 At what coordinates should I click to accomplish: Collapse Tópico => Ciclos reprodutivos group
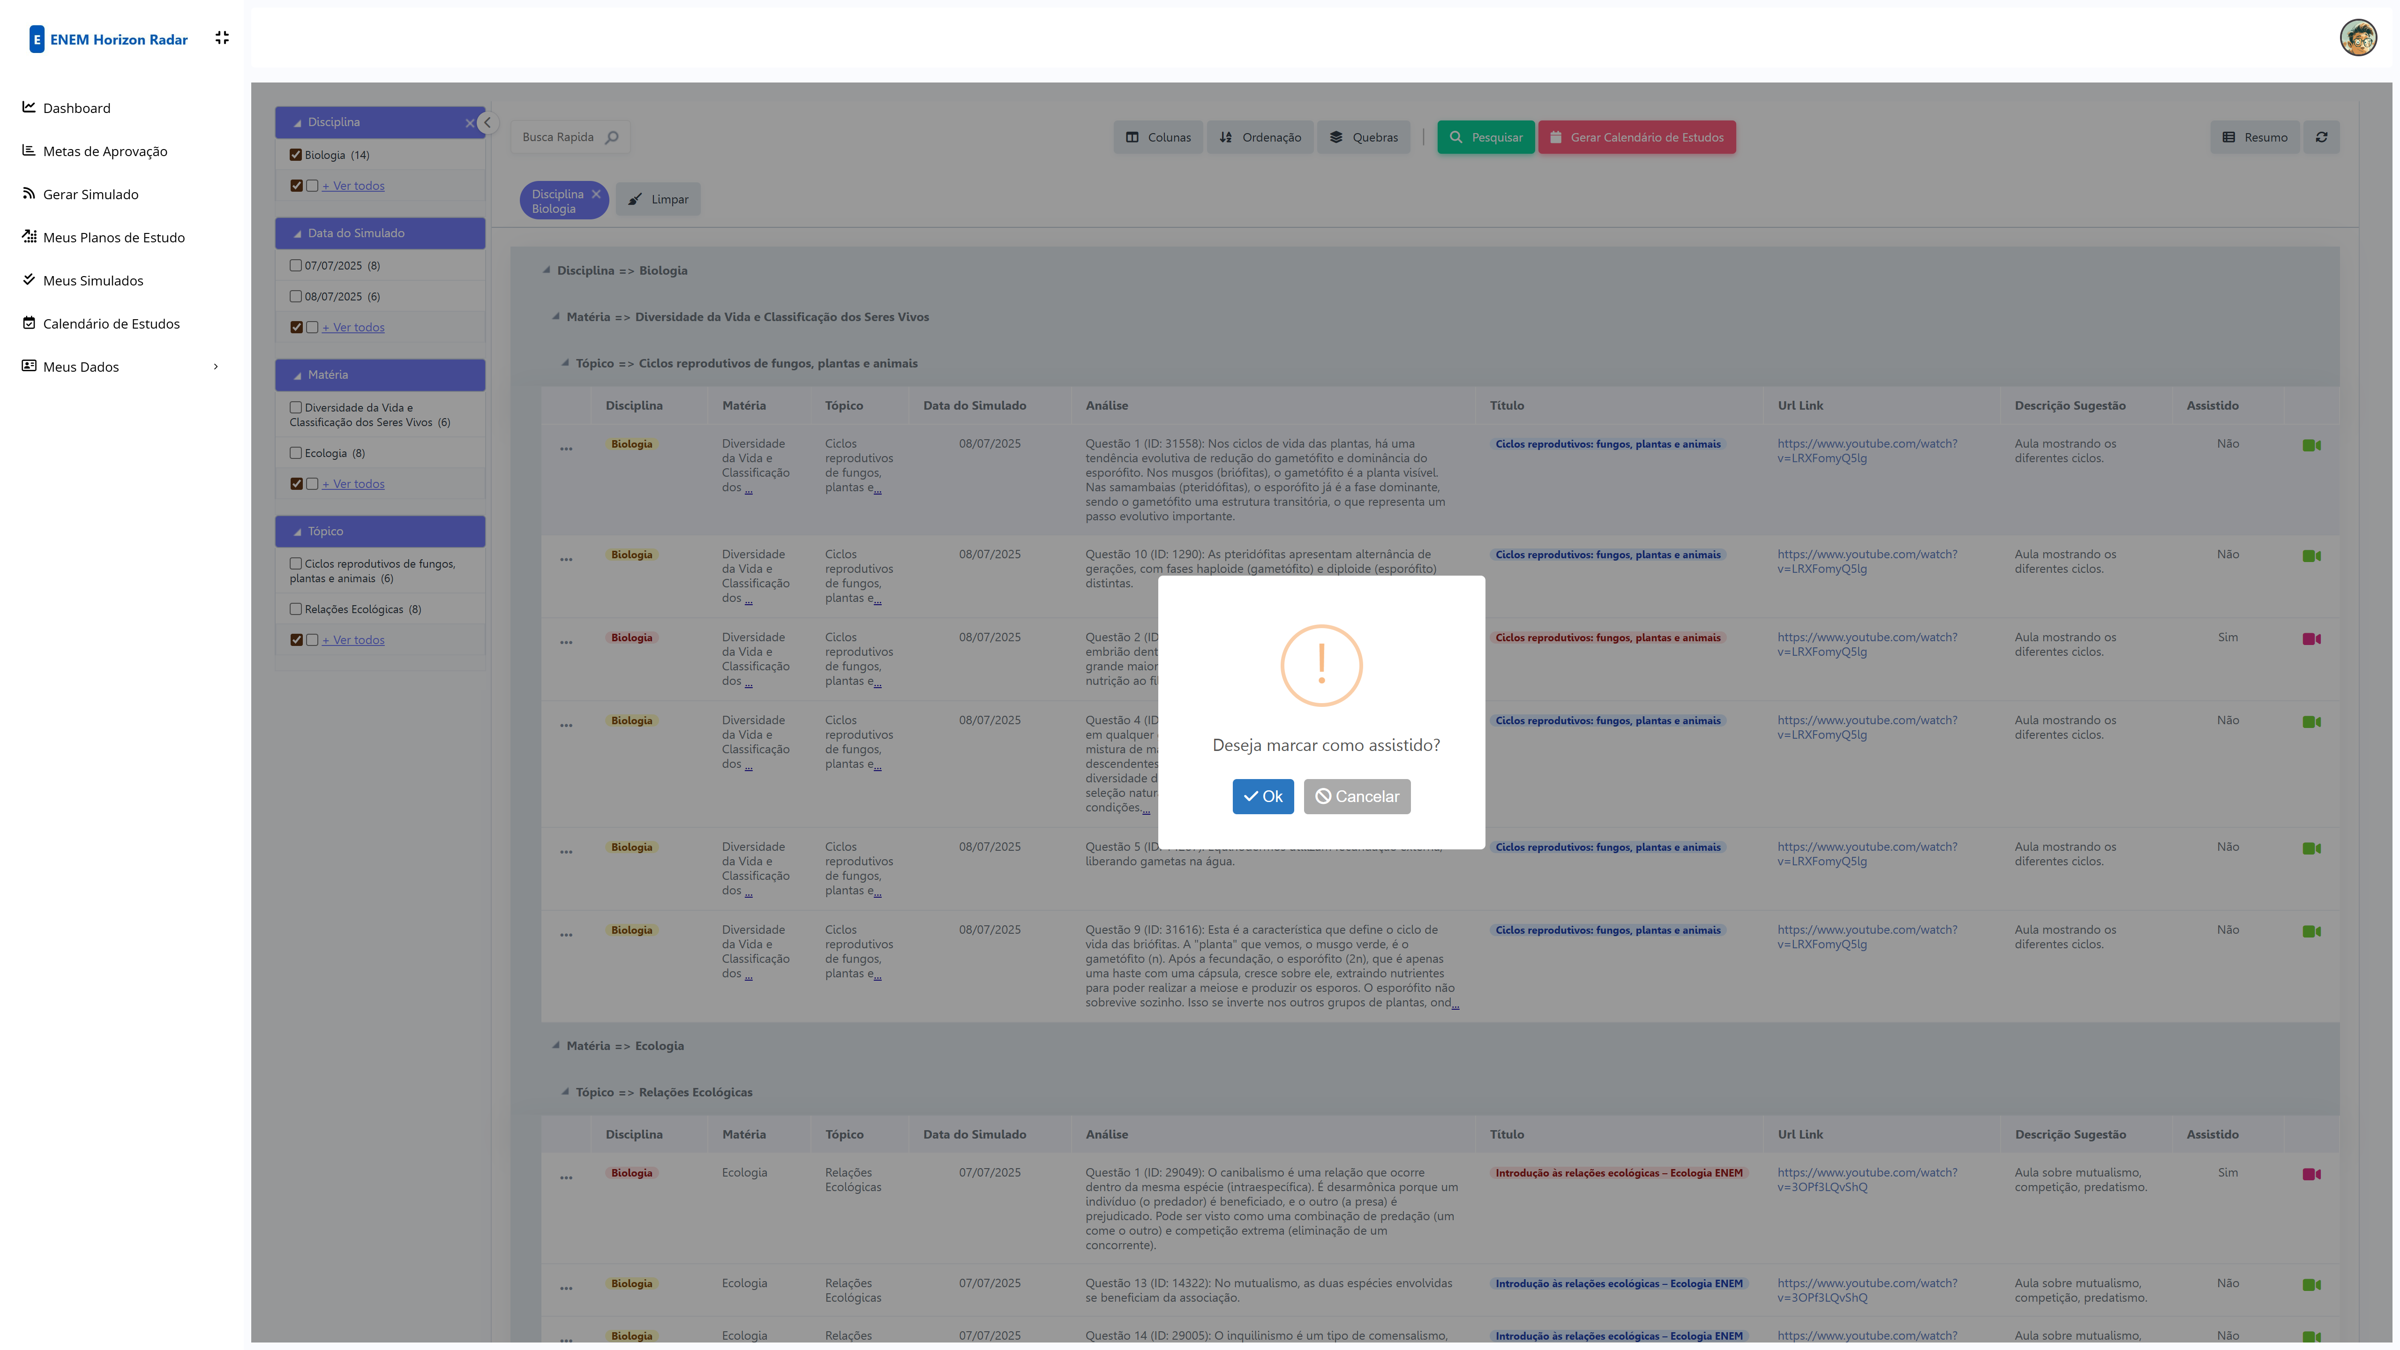point(565,363)
